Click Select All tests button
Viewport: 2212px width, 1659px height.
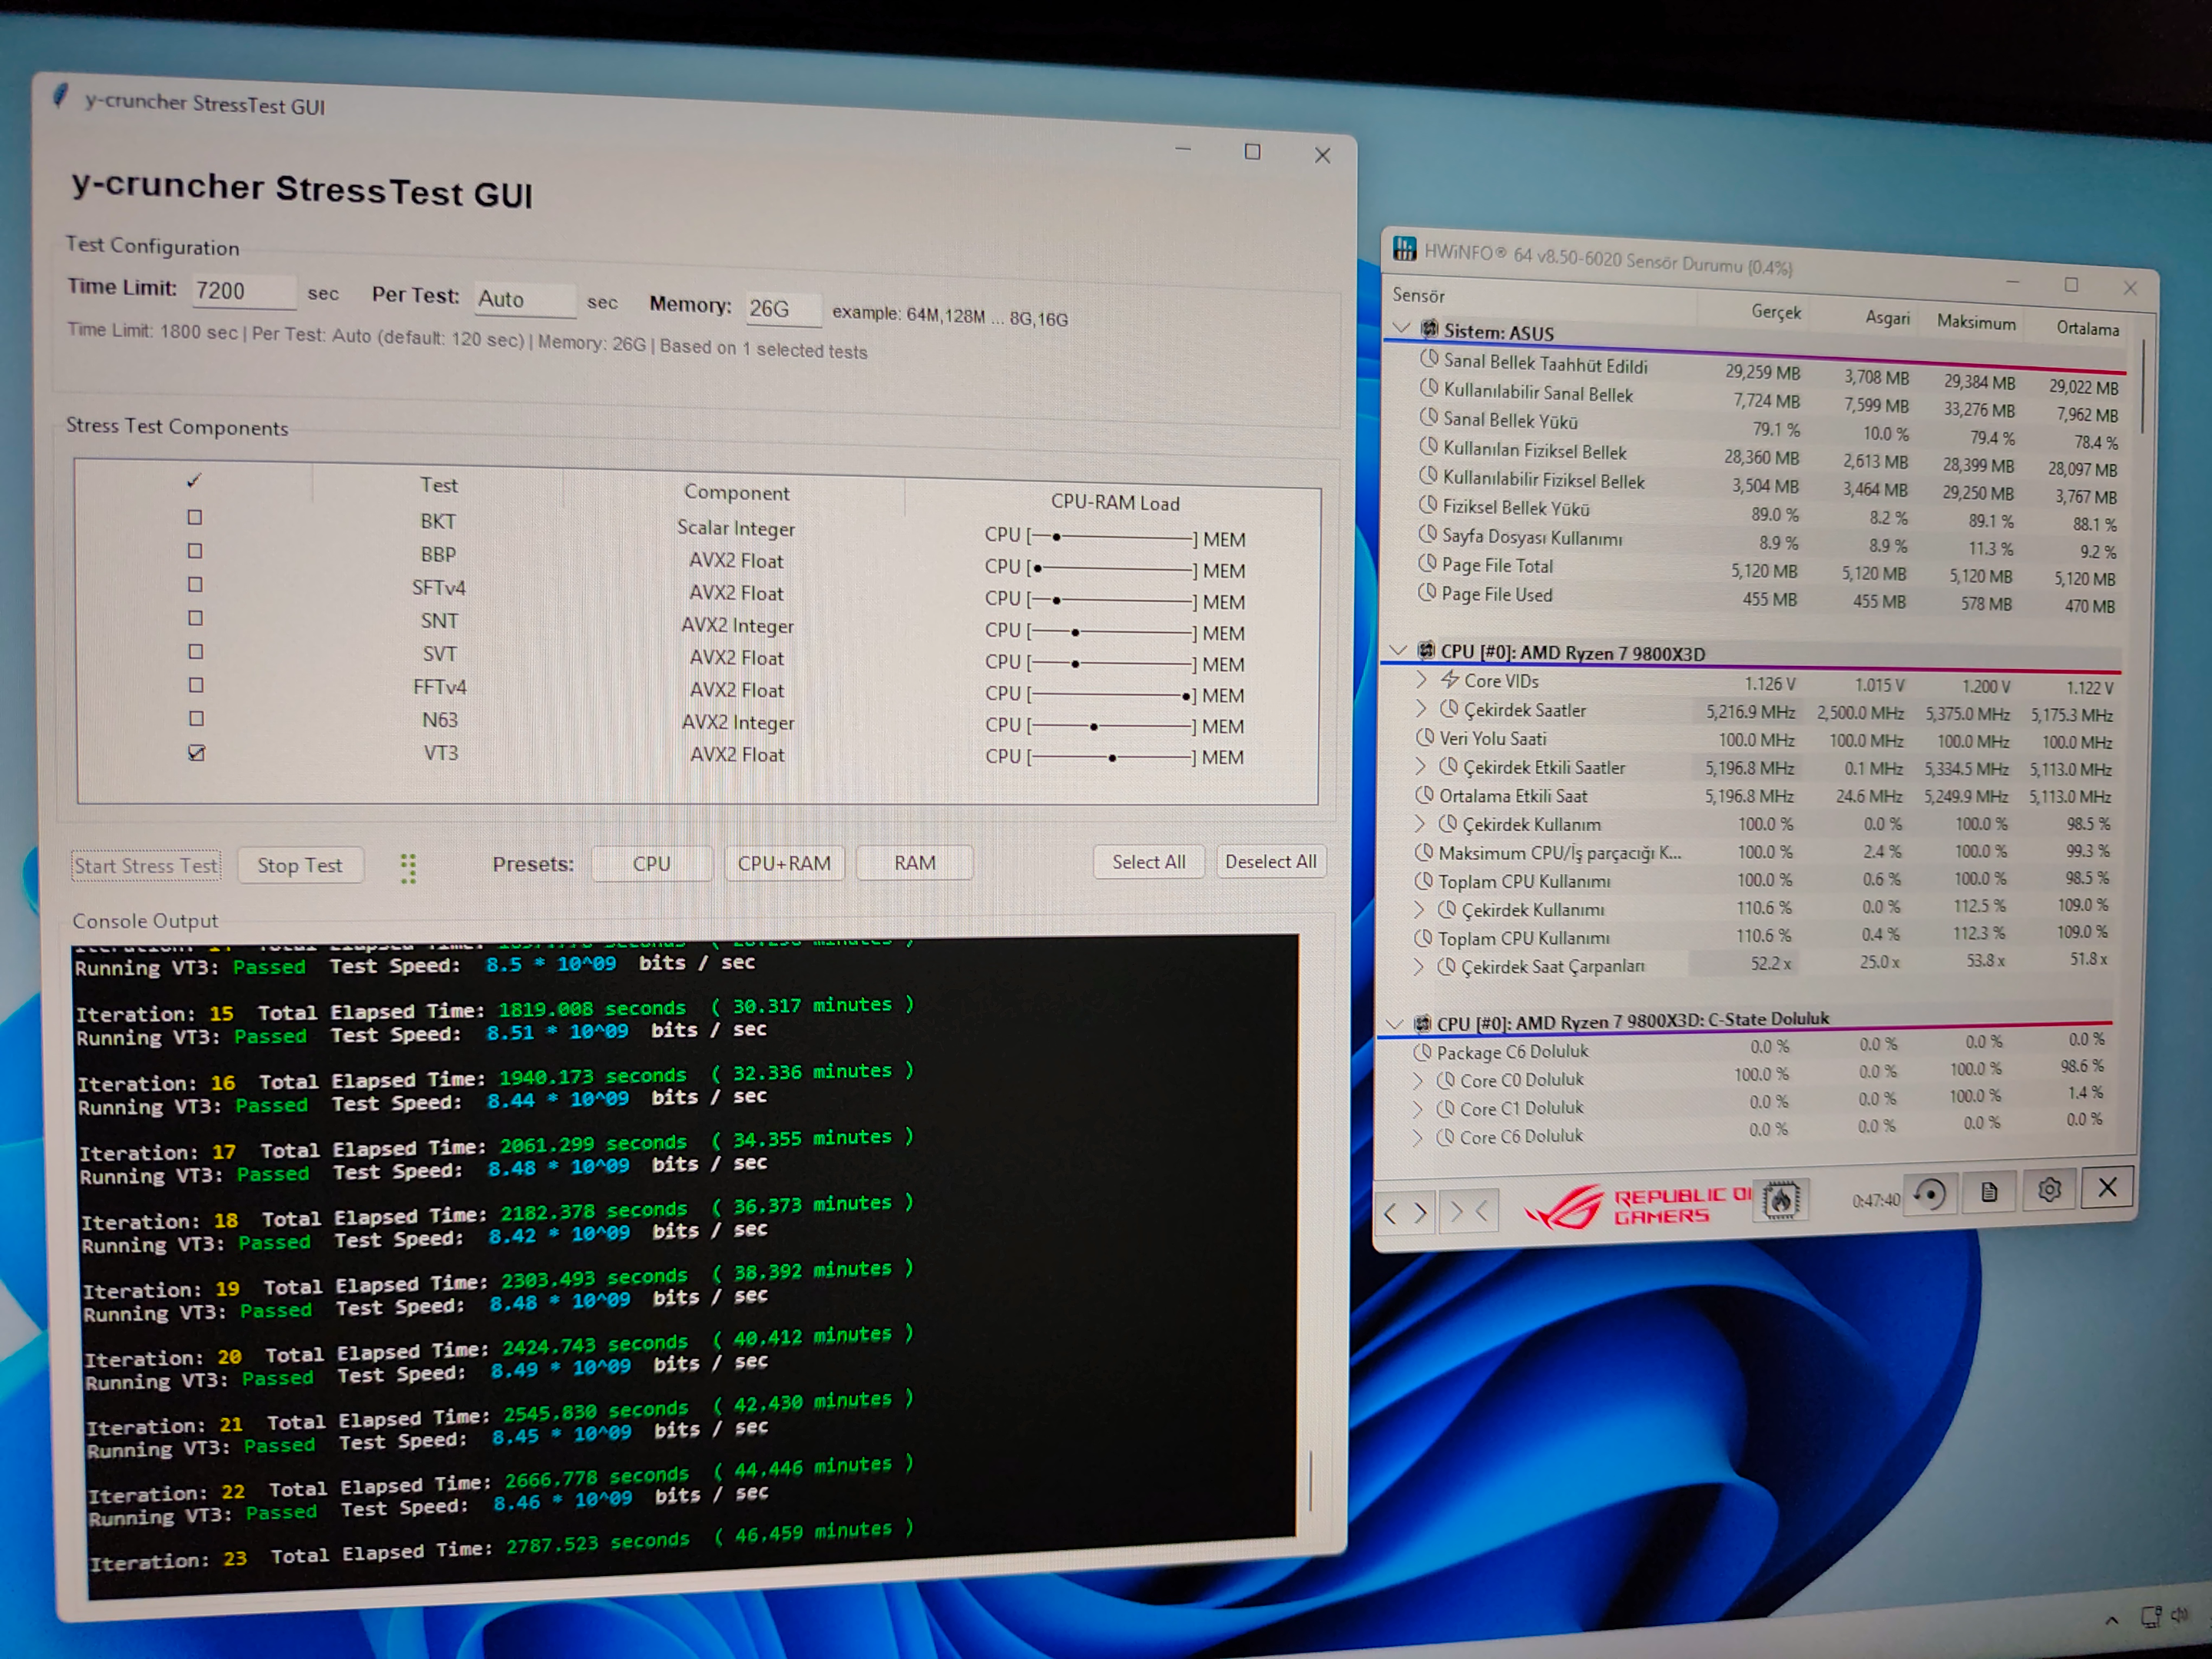(1149, 862)
